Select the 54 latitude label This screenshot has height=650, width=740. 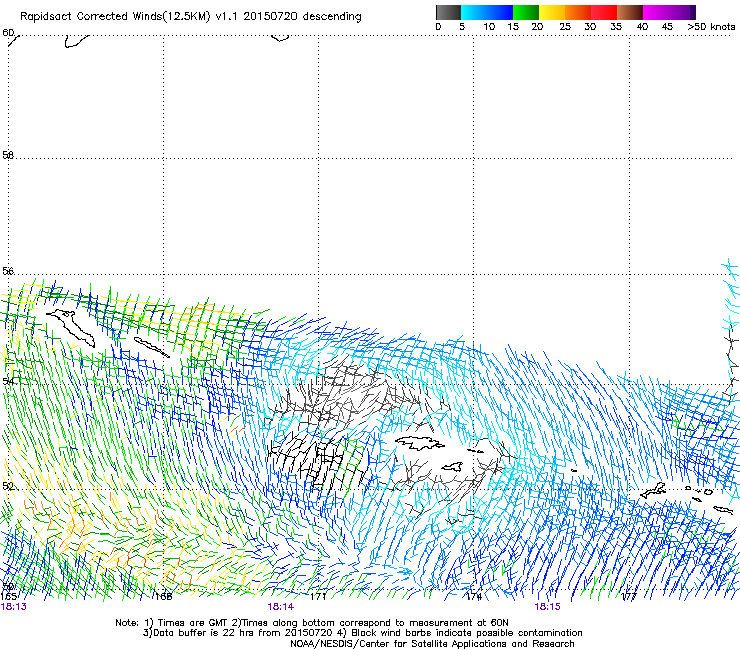8,380
